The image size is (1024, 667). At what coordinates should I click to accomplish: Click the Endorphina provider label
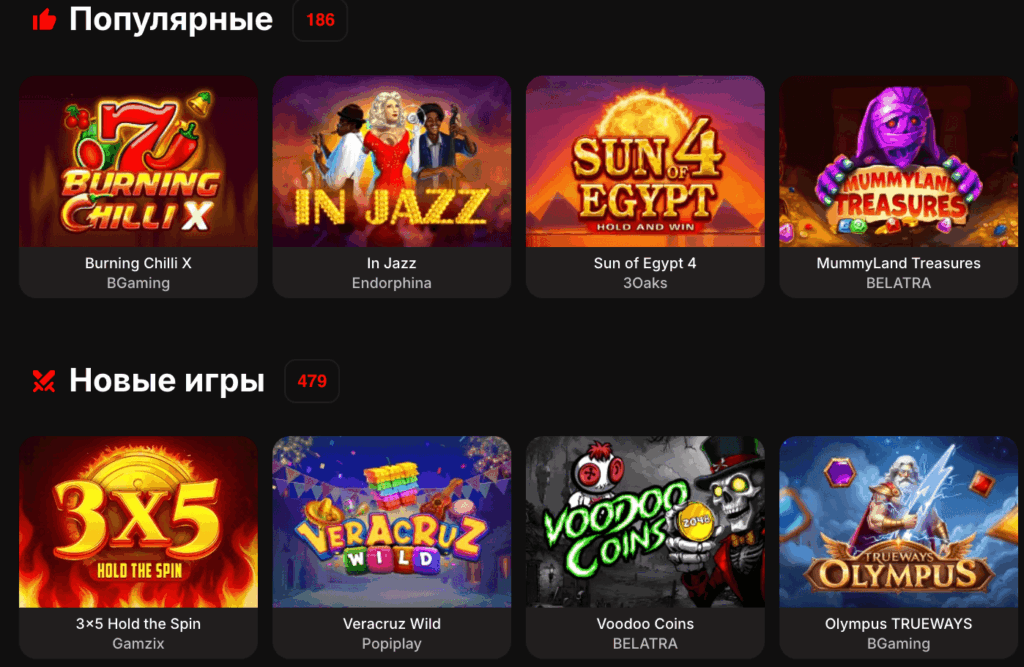pyautogui.click(x=392, y=283)
